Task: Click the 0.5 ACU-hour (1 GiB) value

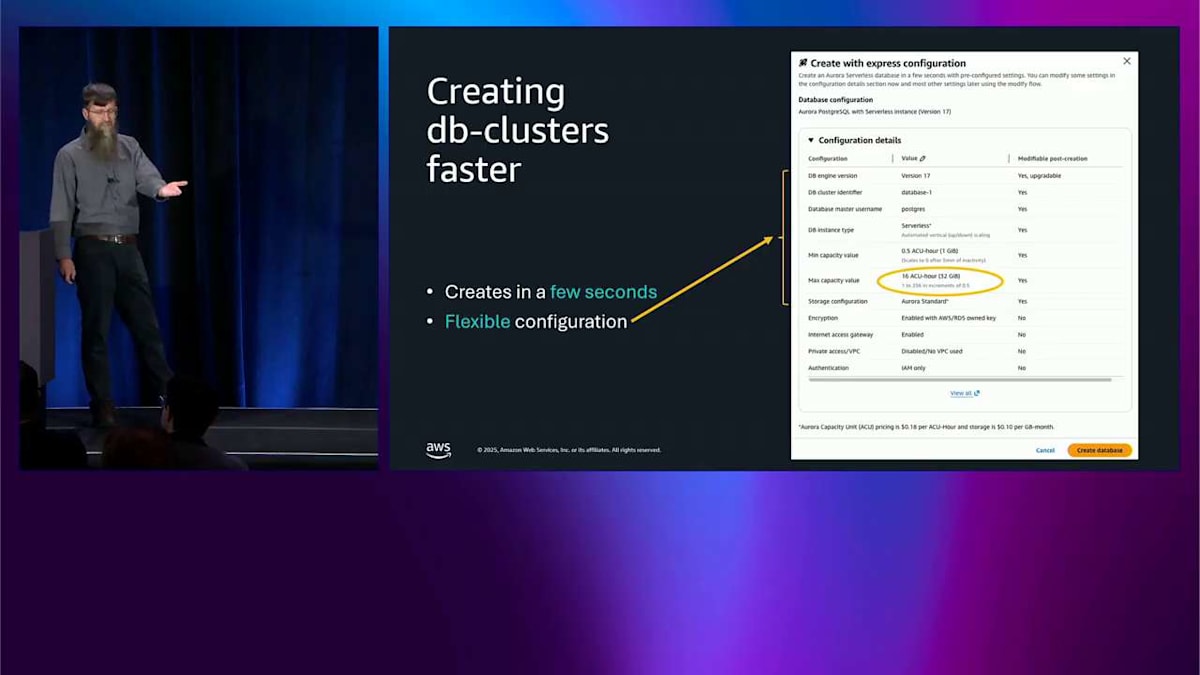Action: (x=930, y=250)
